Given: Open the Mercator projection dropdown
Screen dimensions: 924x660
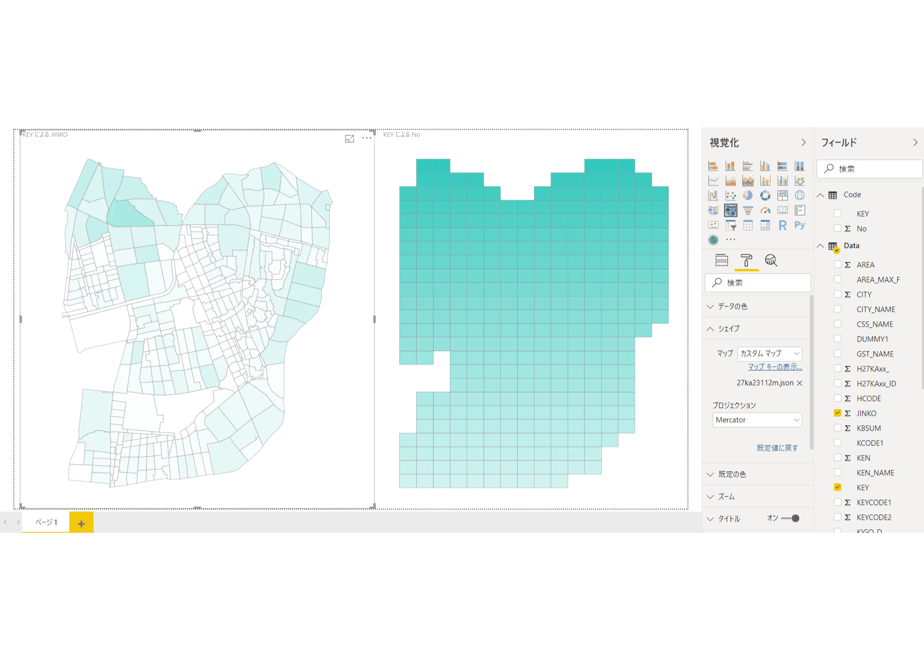Looking at the screenshot, I should point(757,420).
